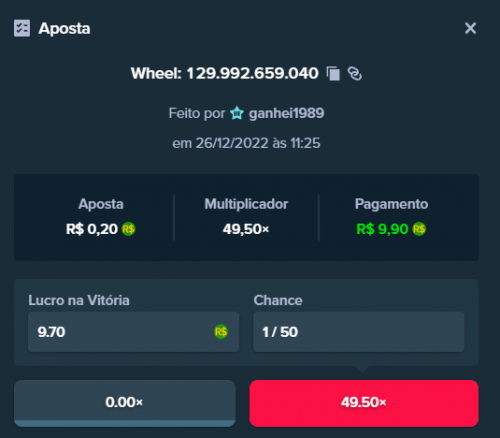The image size is (500, 438).
Task: Click the Chance label
Action: click(x=278, y=300)
